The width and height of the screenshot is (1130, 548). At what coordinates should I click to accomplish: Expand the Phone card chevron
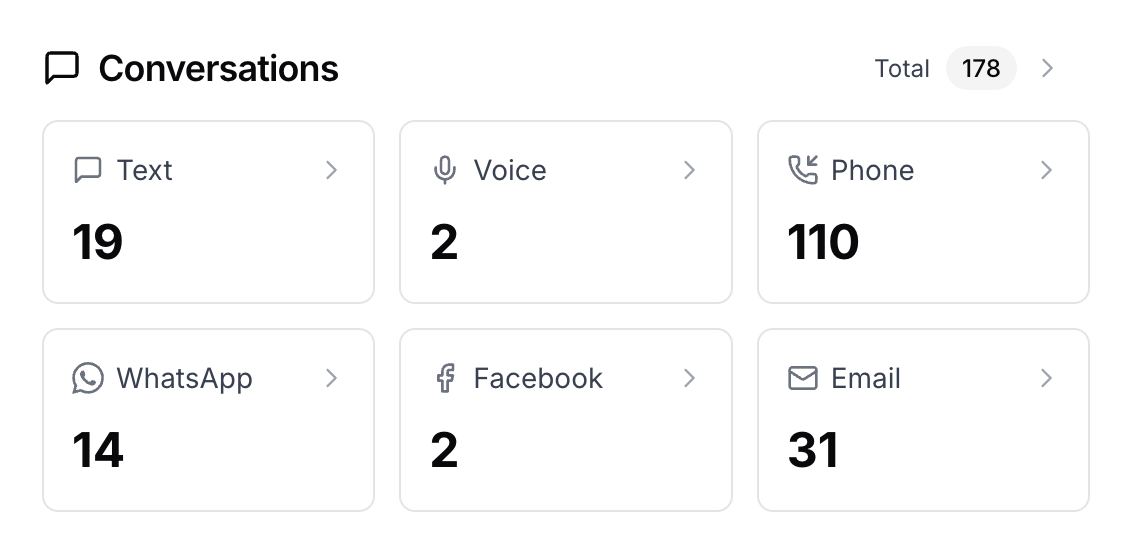1046,170
